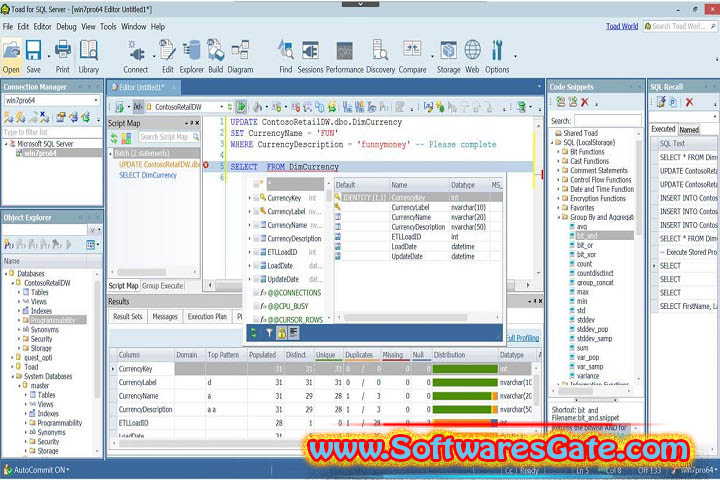The width and height of the screenshot is (720, 480).
Task: Open the Toad World link
Action: pyautogui.click(x=622, y=26)
